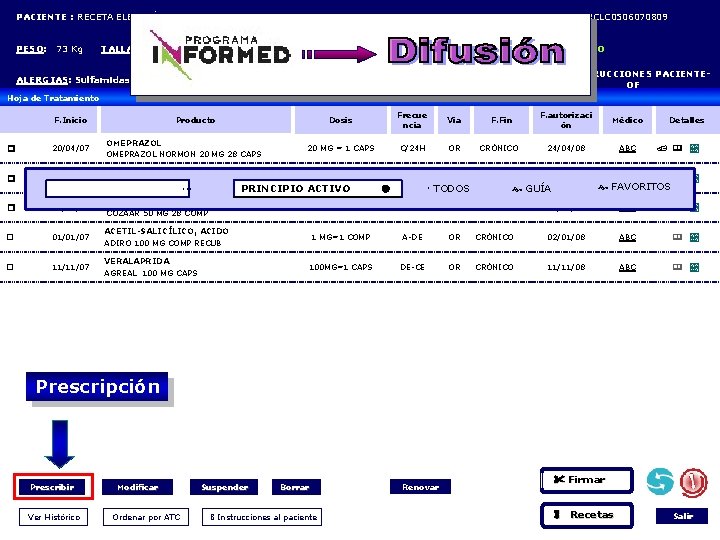Click authorization date 24/04/08
Screen dimensions: 720x540
point(566,148)
